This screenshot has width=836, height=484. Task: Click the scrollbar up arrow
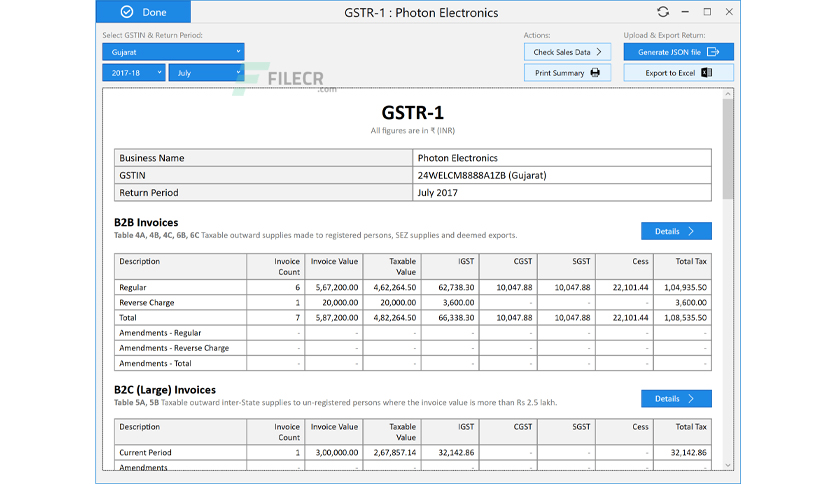click(728, 94)
